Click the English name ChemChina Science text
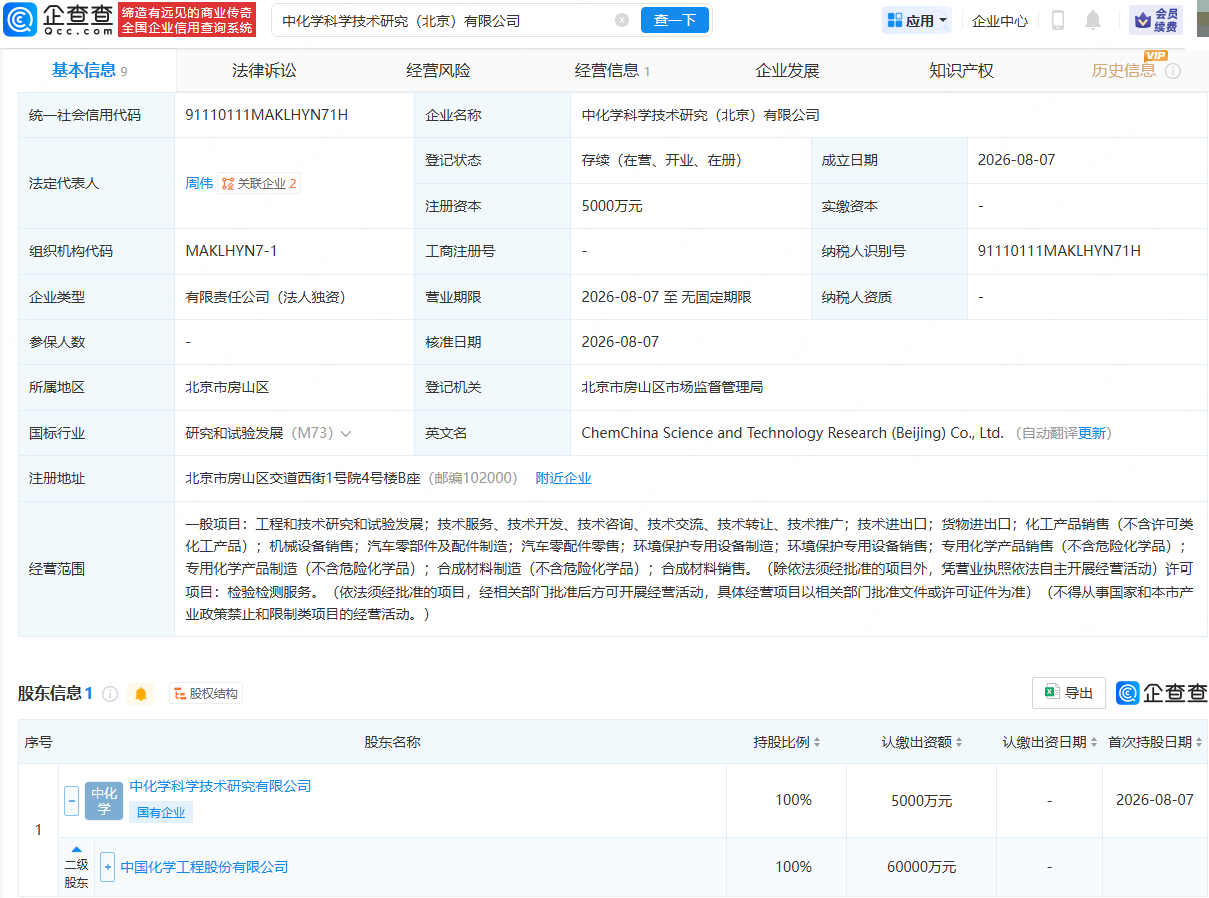The width and height of the screenshot is (1209, 898). pyautogui.click(x=793, y=434)
